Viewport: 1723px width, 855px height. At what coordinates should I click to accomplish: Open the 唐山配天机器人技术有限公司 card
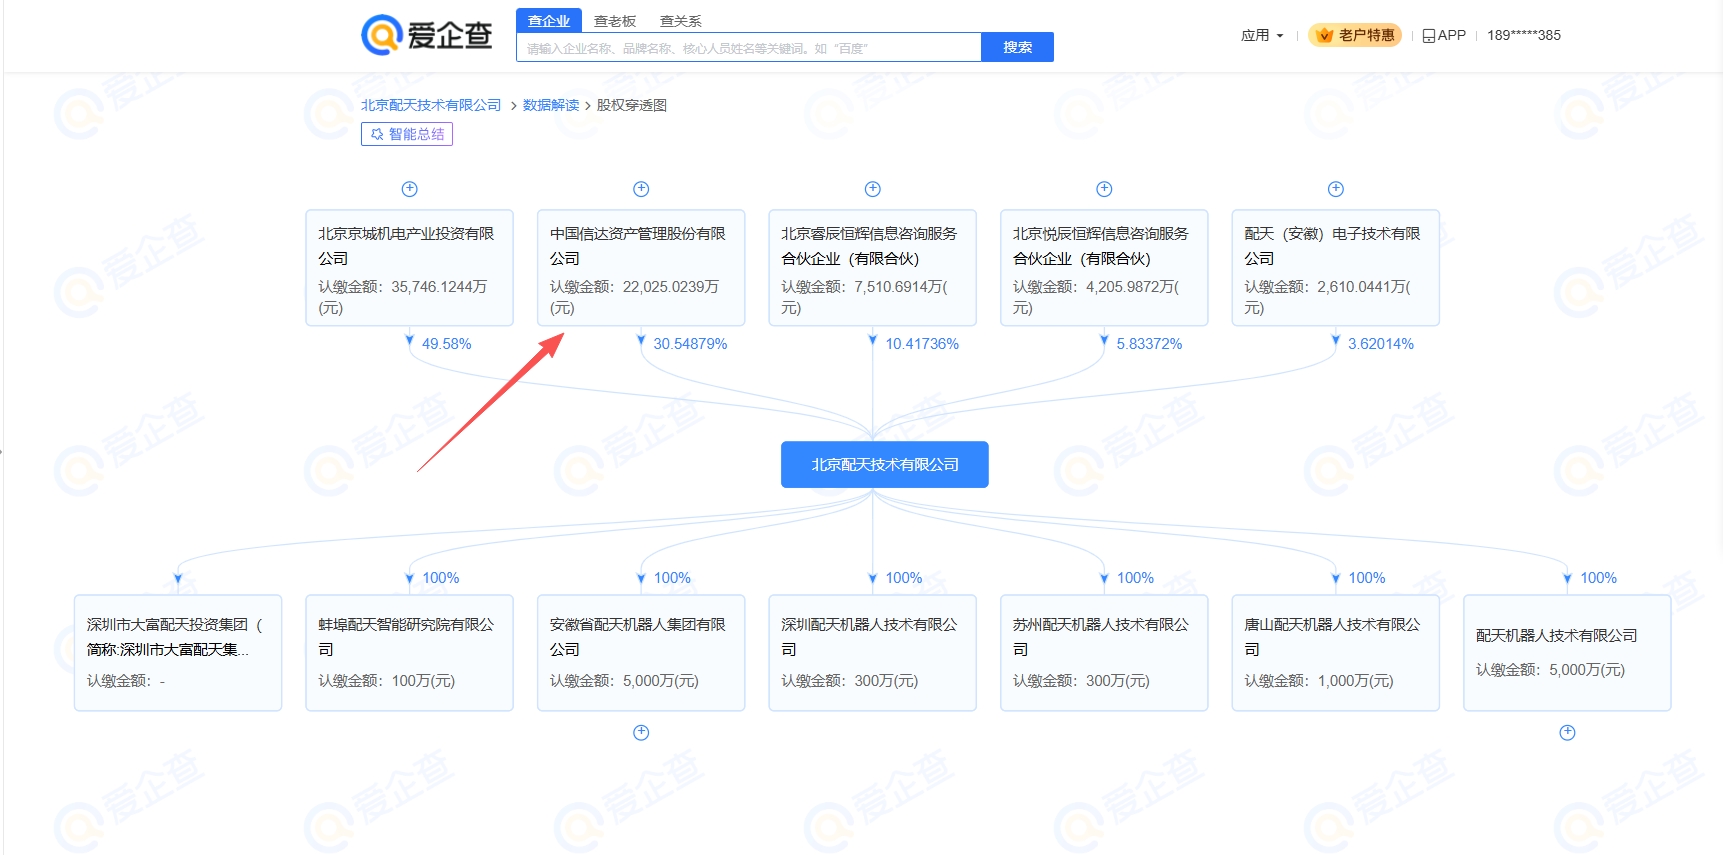1335,653
